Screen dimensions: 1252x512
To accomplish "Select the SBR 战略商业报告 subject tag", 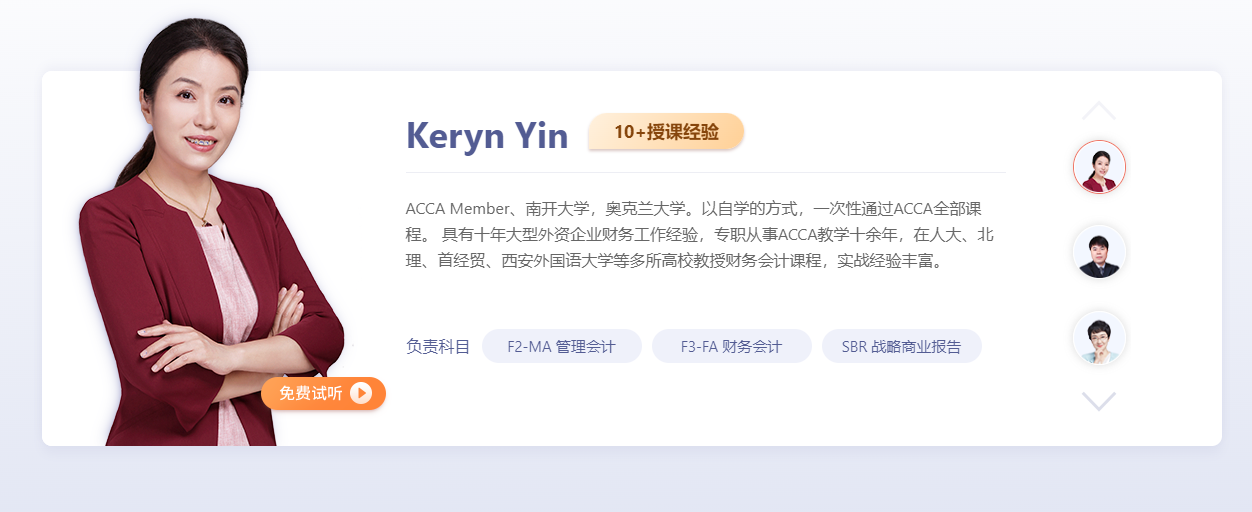I will click(x=901, y=347).
